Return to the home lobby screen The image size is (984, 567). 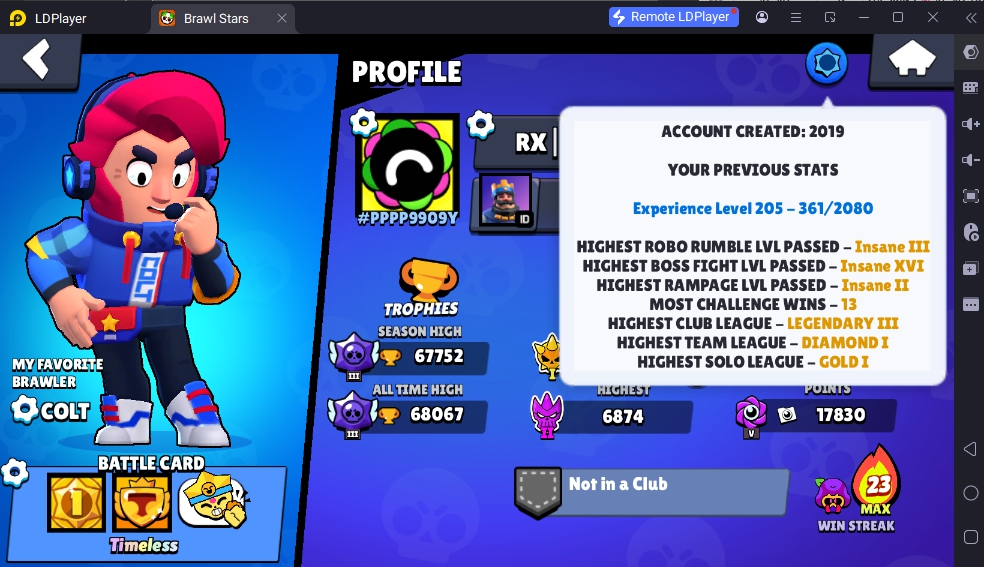[912, 59]
